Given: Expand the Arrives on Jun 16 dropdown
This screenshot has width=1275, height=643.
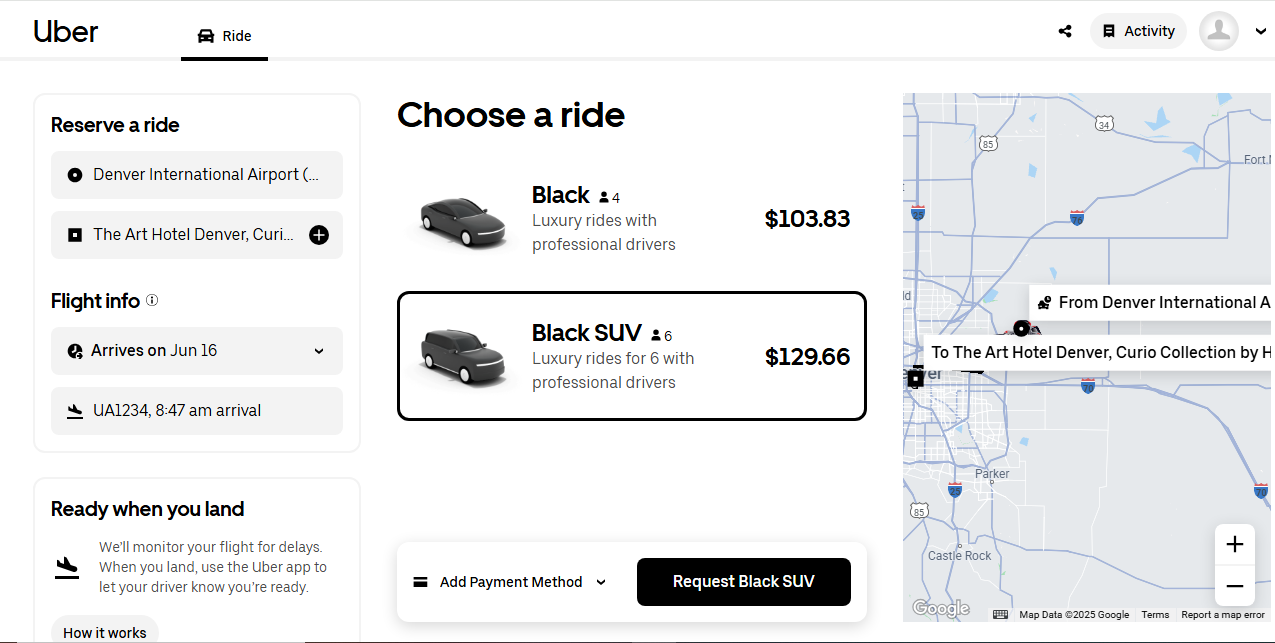Looking at the screenshot, I should click(x=197, y=351).
